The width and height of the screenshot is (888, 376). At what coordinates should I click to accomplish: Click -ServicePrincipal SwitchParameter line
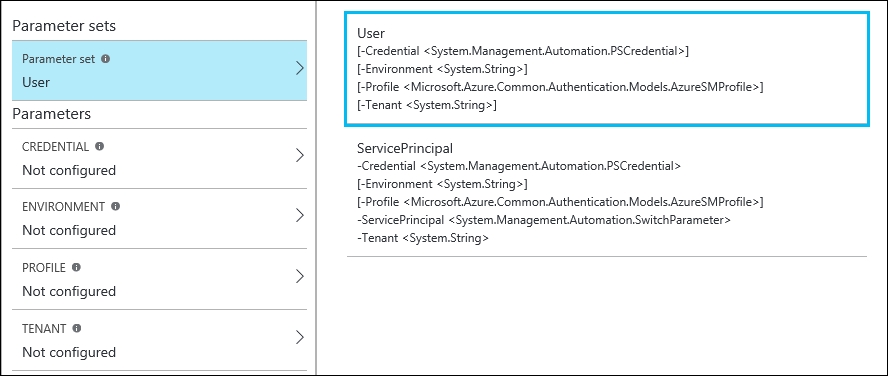click(x=544, y=220)
